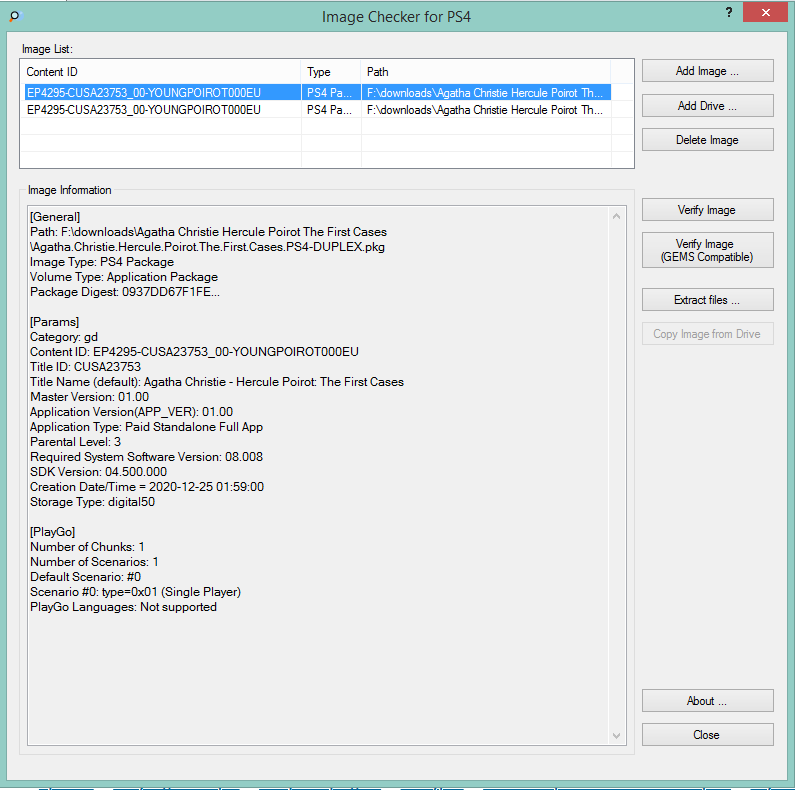Select the highlighted first image list row
Viewport: 795px width, 790px height.
pyautogui.click(x=317, y=93)
